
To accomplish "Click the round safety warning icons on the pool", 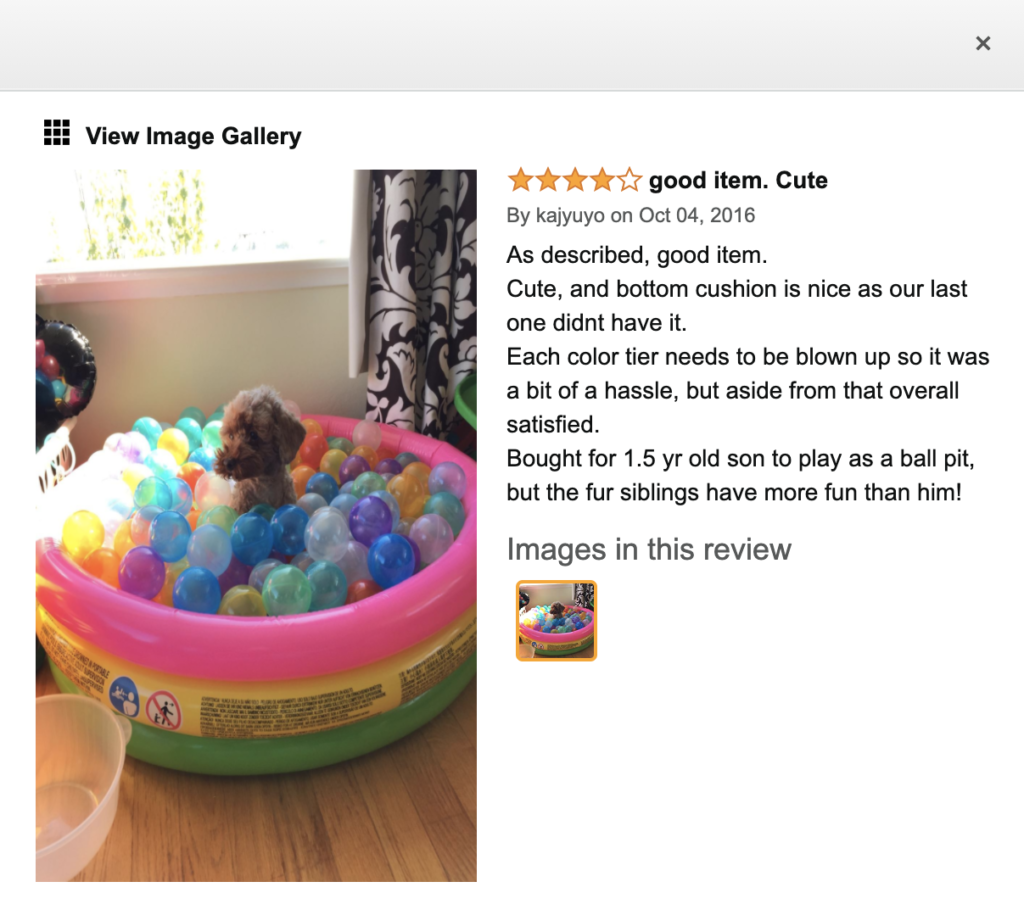I will tap(142, 702).
